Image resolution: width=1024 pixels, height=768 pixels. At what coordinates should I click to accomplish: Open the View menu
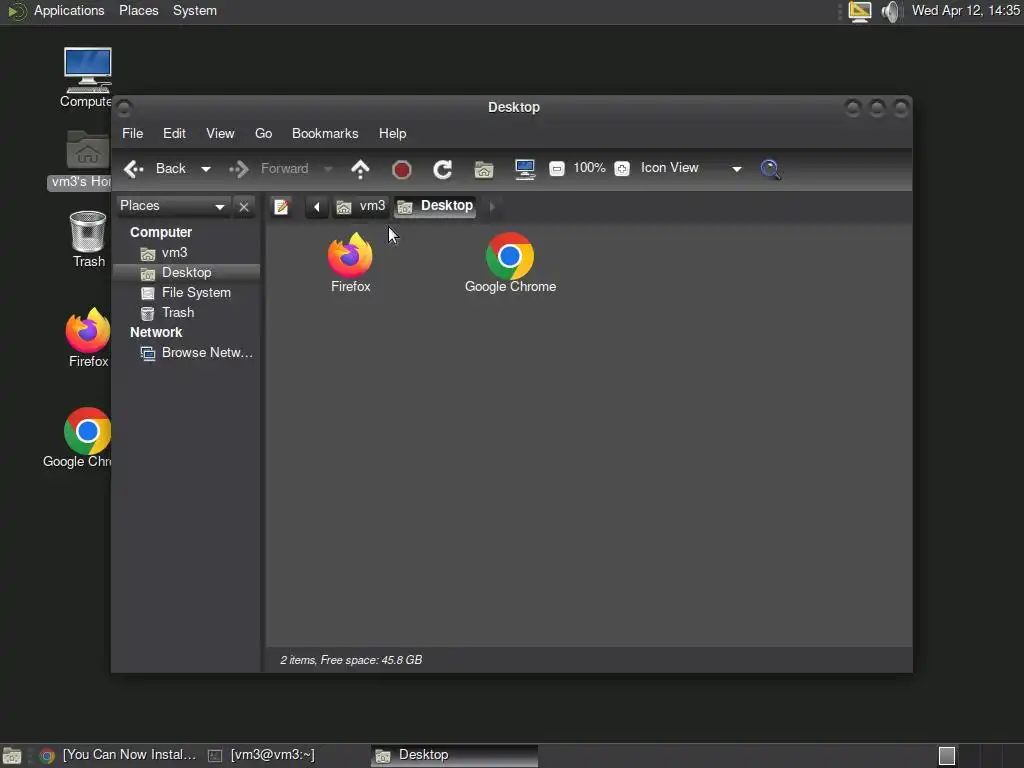(x=220, y=133)
